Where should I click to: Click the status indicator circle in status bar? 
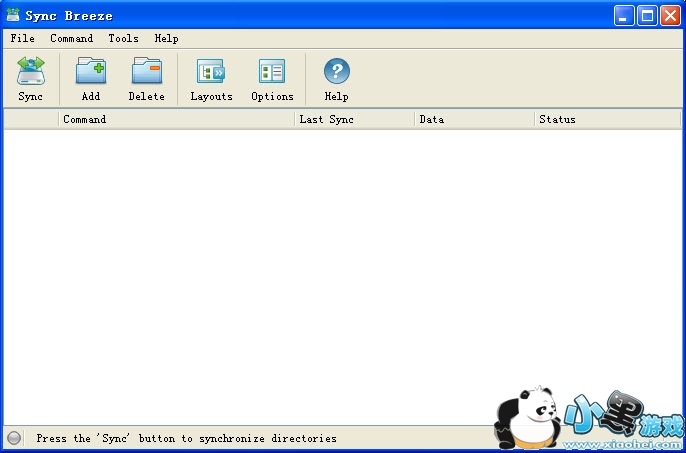click(14, 438)
